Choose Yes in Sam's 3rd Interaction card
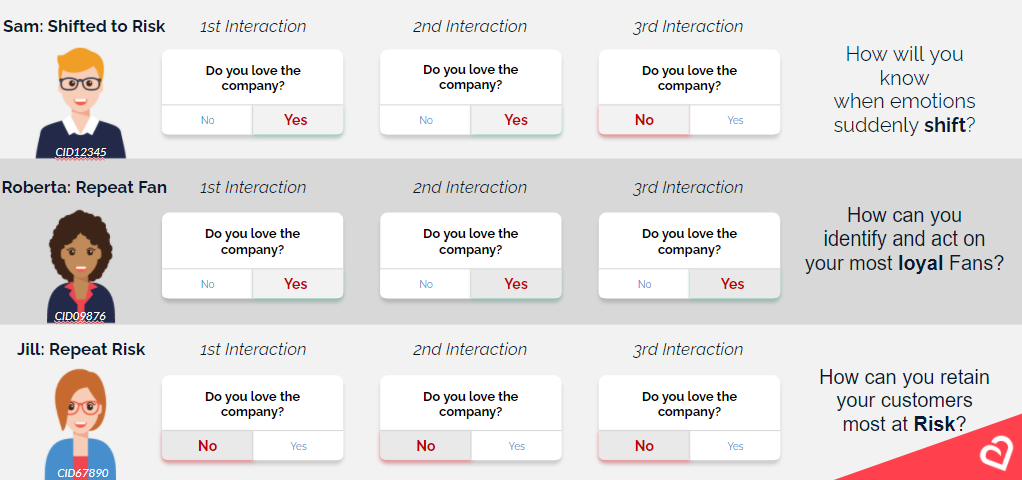1022x480 pixels. [735, 120]
